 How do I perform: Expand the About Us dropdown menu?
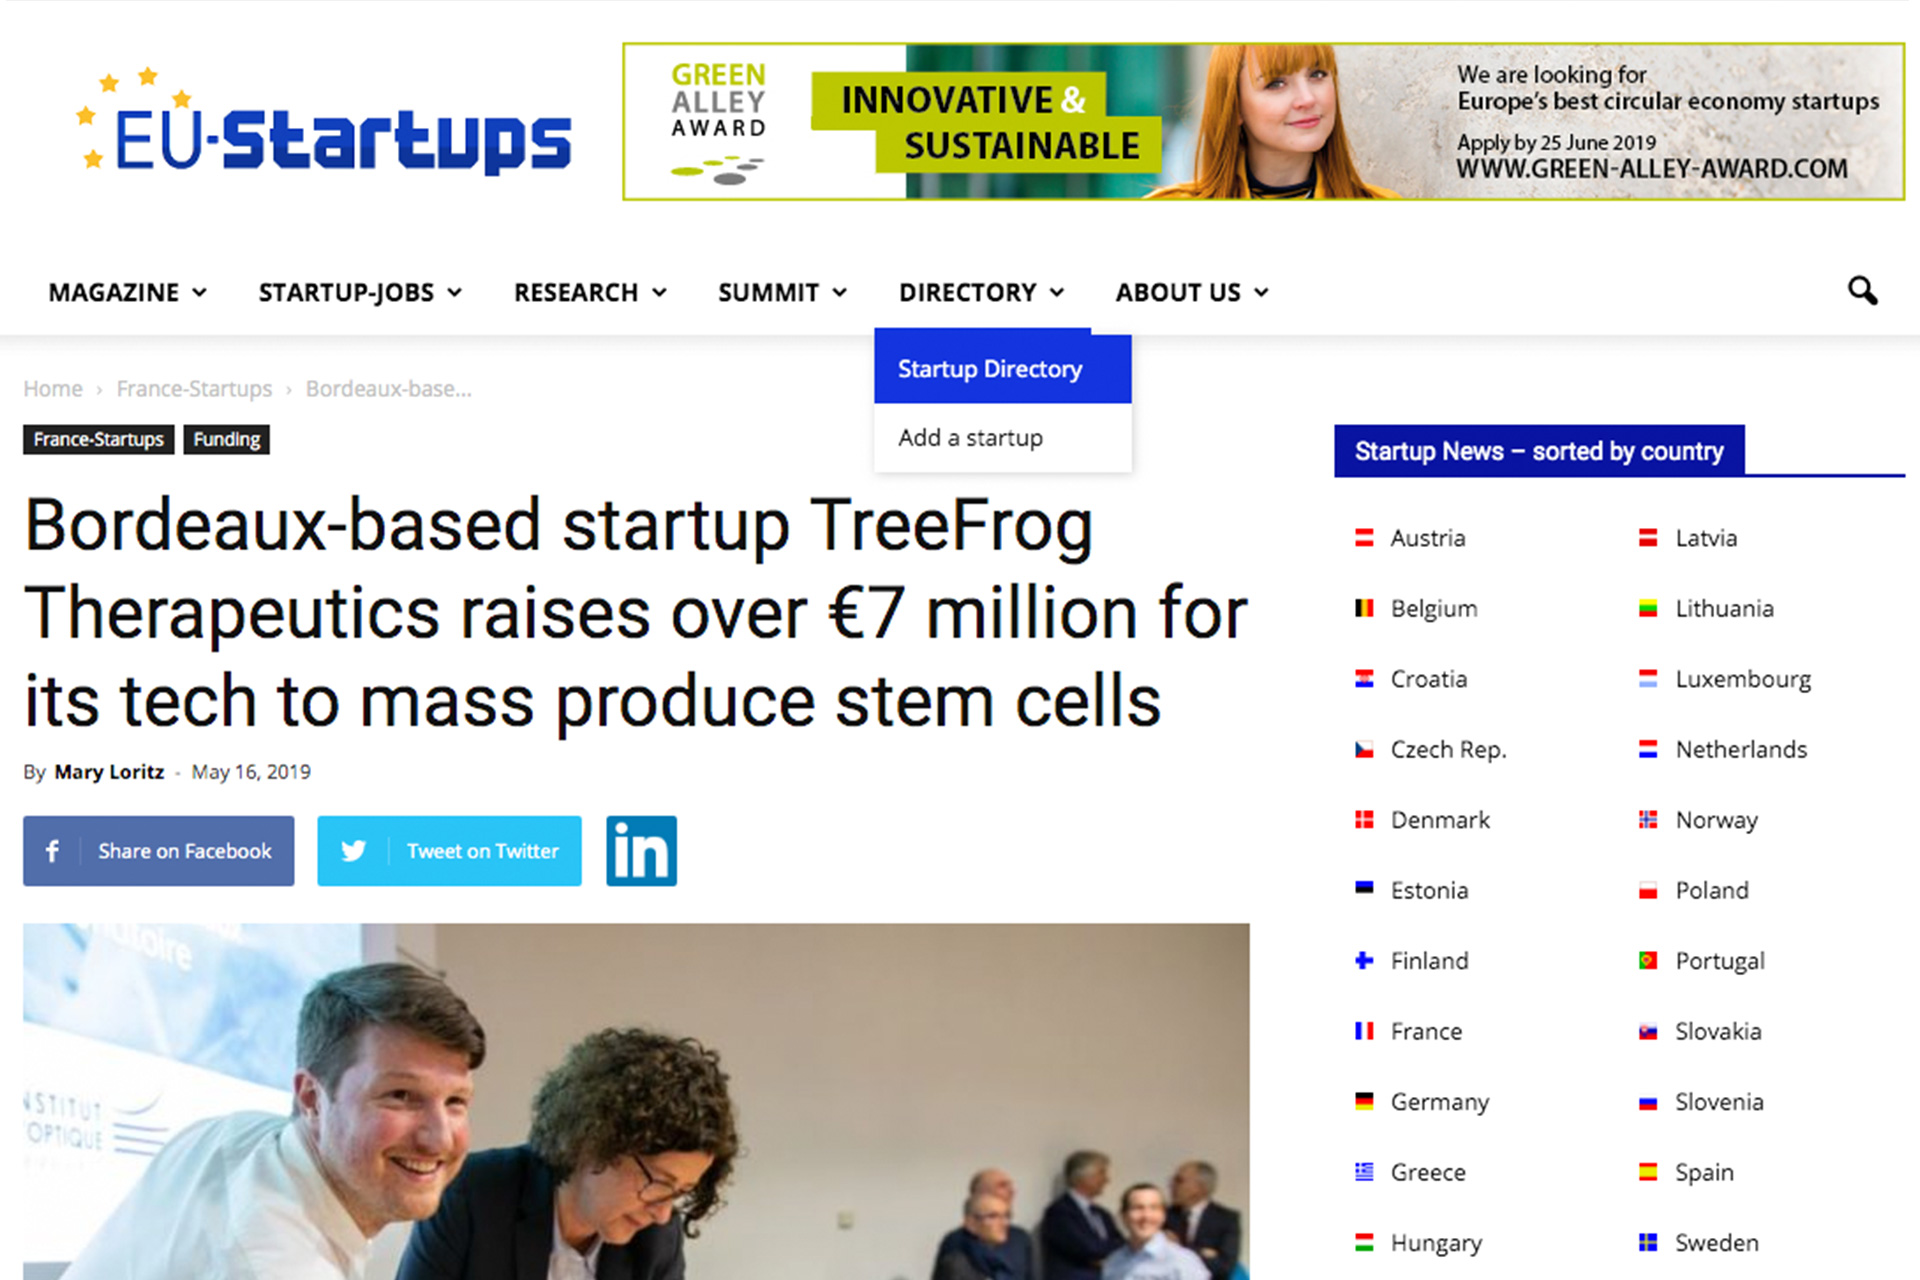click(x=1192, y=292)
